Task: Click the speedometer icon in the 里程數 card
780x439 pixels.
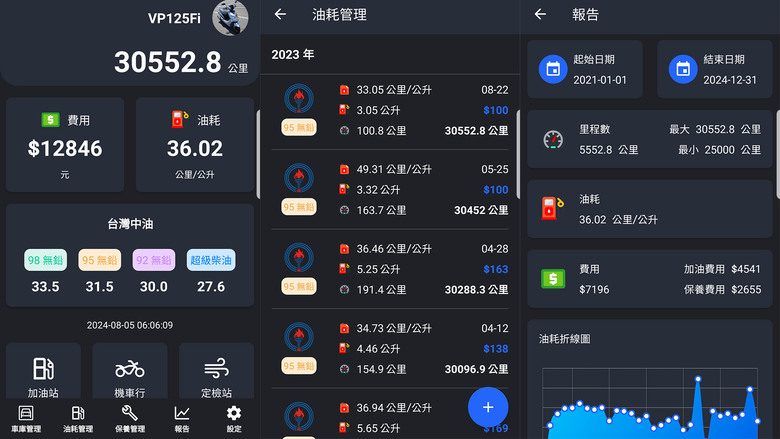Action: pos(553,139)
